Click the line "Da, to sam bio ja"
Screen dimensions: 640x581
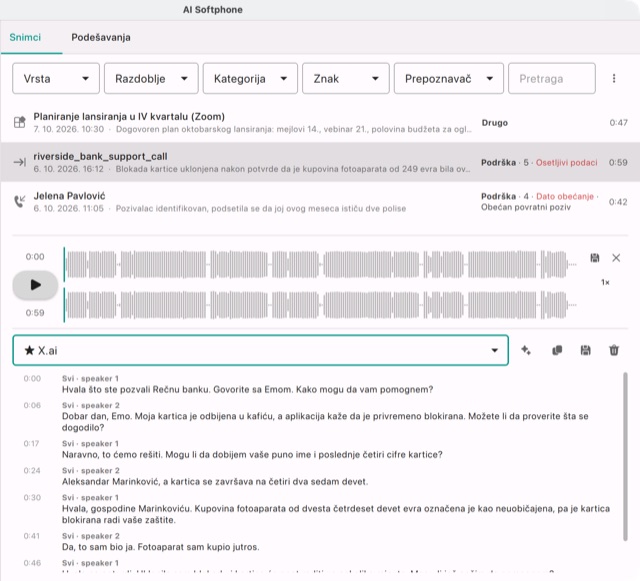click(160, 547)
